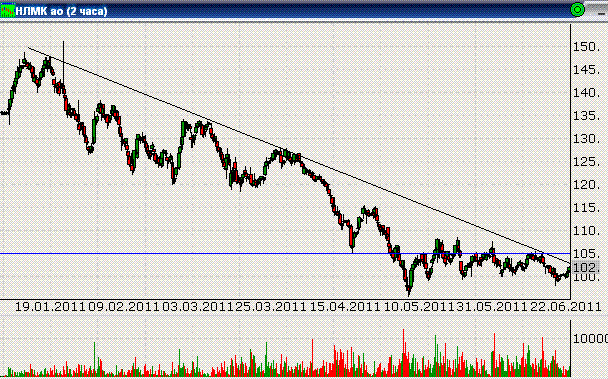
Task: Click the 140 price axis label
Action: click(x=586, y=93)
